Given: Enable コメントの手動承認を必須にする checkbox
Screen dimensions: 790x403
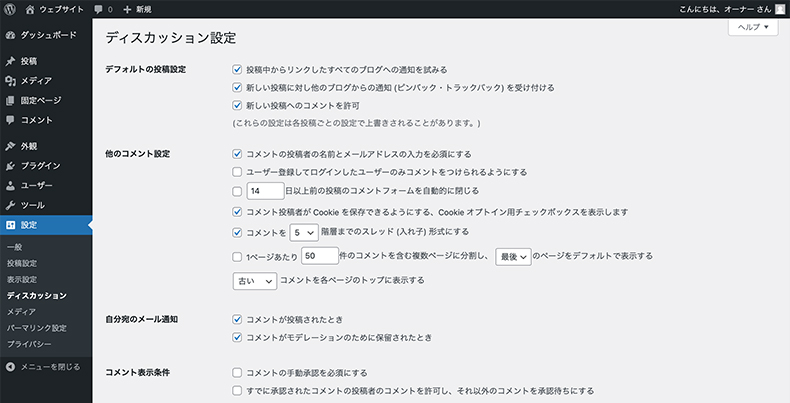Looking at the screenshot, I should point(237,373).
